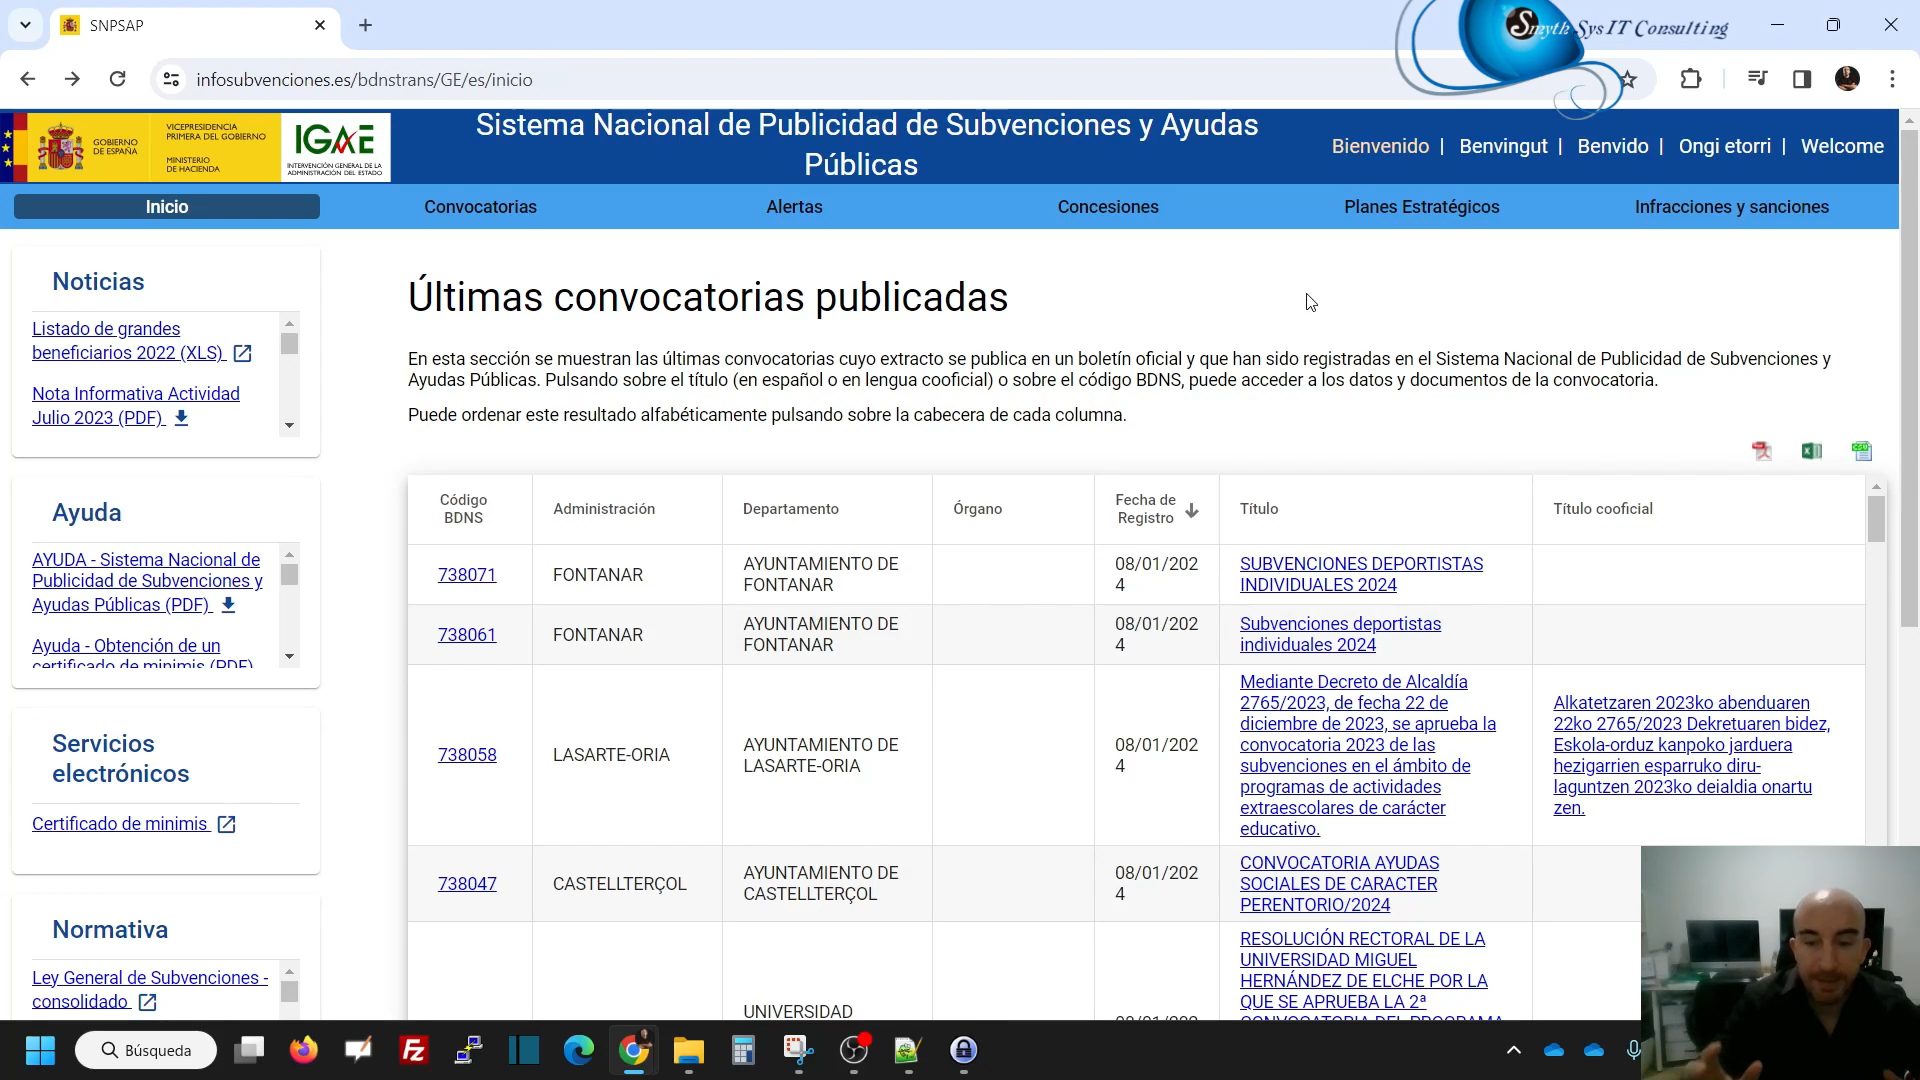
Task: Open browser Extensions puzzle icon
Action: click(1690, 79)
